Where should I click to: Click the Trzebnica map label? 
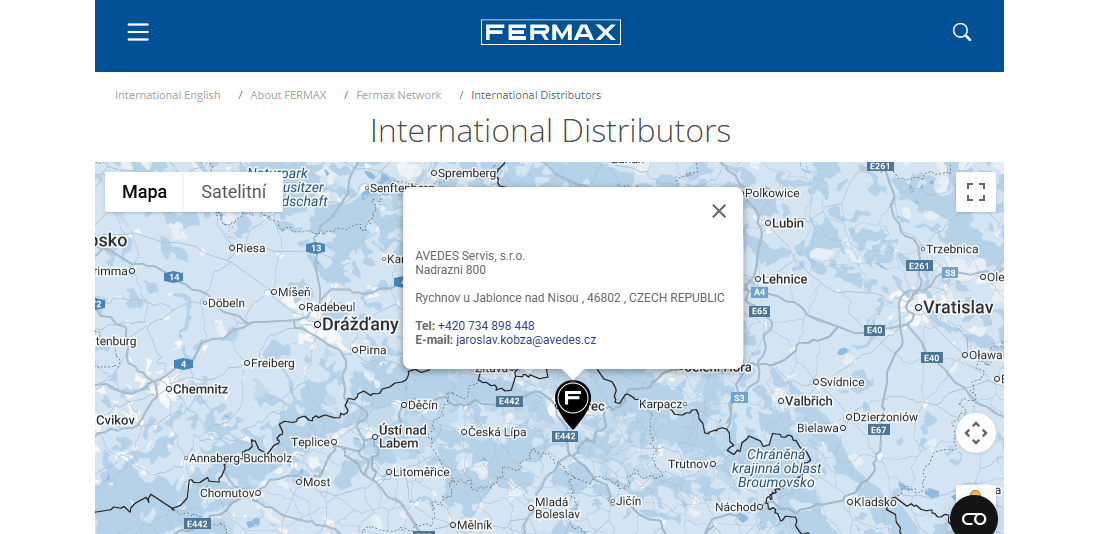click(x=952, y=249)
